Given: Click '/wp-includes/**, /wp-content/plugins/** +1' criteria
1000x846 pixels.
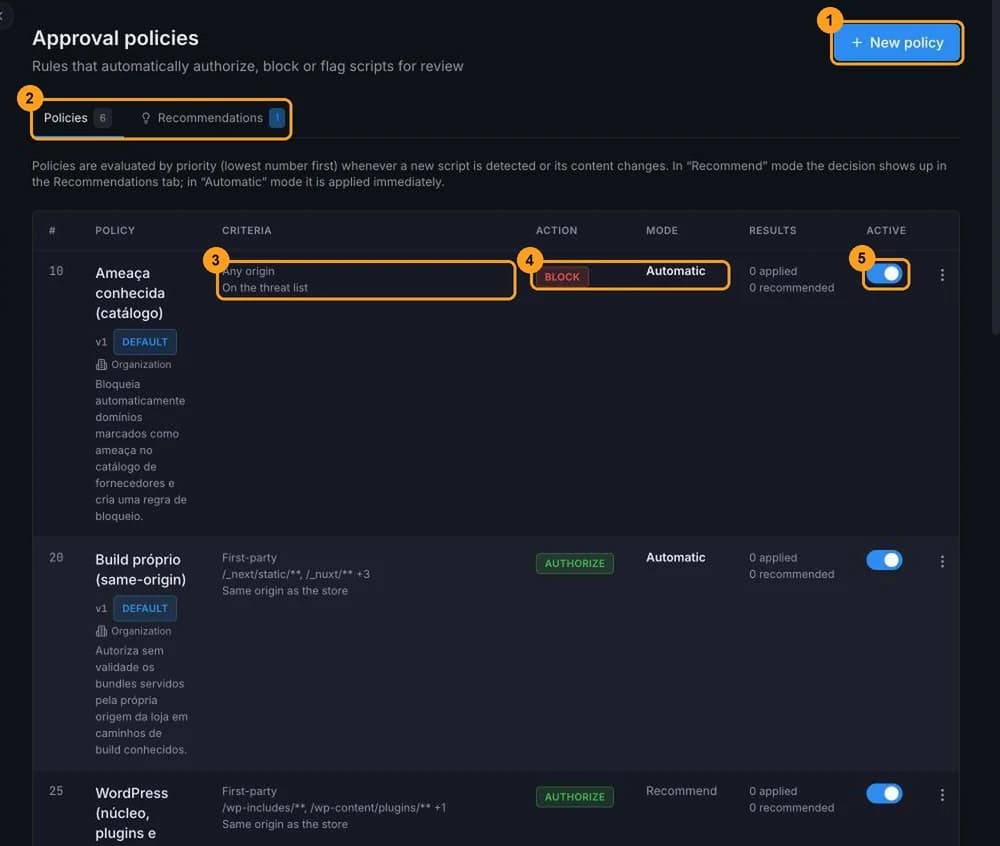Looking at the screenshot, I should pyautogui.click(x=334, y=807).
